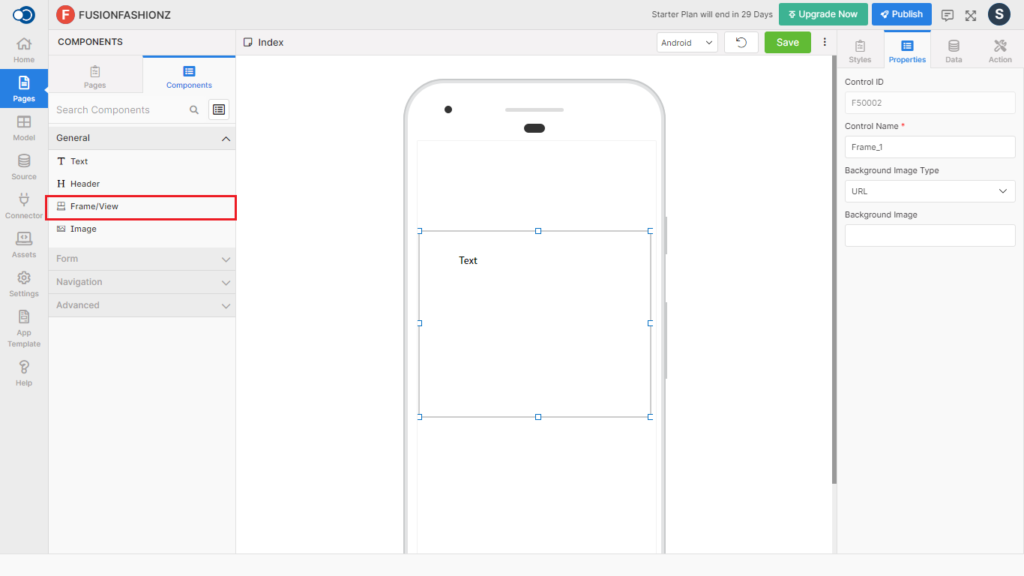The image size is (1024, 576).
Task: Click the Publish button
Action: (x=901, y=14)
